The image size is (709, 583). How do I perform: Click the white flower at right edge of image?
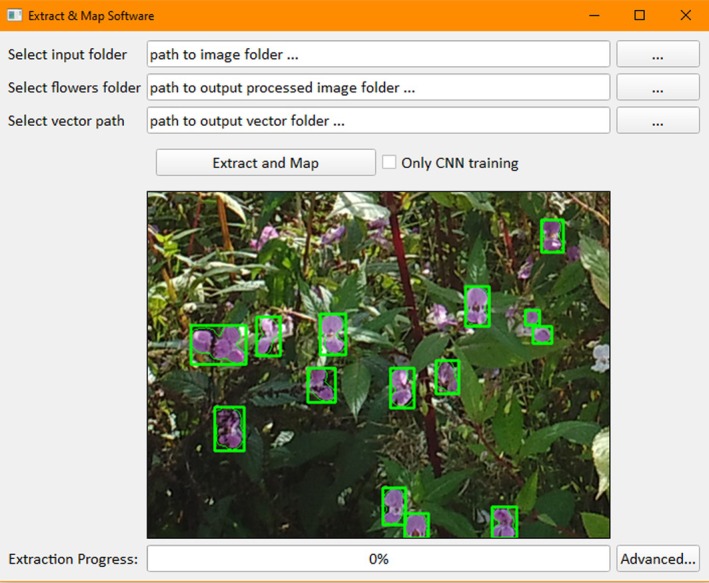coord(600,358)
